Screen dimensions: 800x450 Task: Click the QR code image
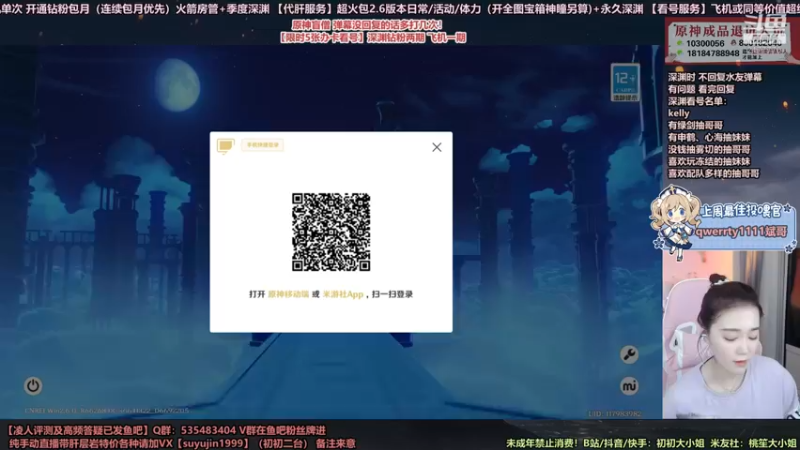[x=331, y=232]
